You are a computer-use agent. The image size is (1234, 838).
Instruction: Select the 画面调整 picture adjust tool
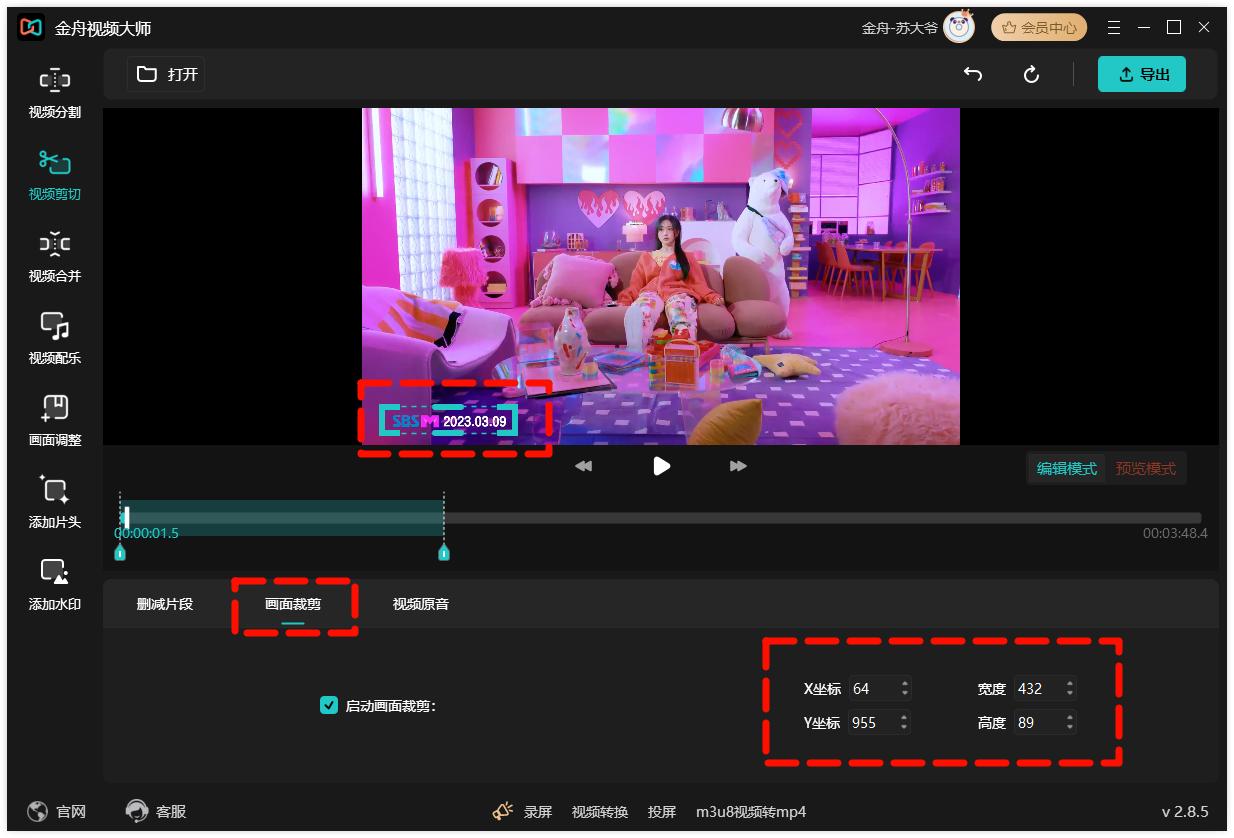pyautogui.click(x=55, y=420)
